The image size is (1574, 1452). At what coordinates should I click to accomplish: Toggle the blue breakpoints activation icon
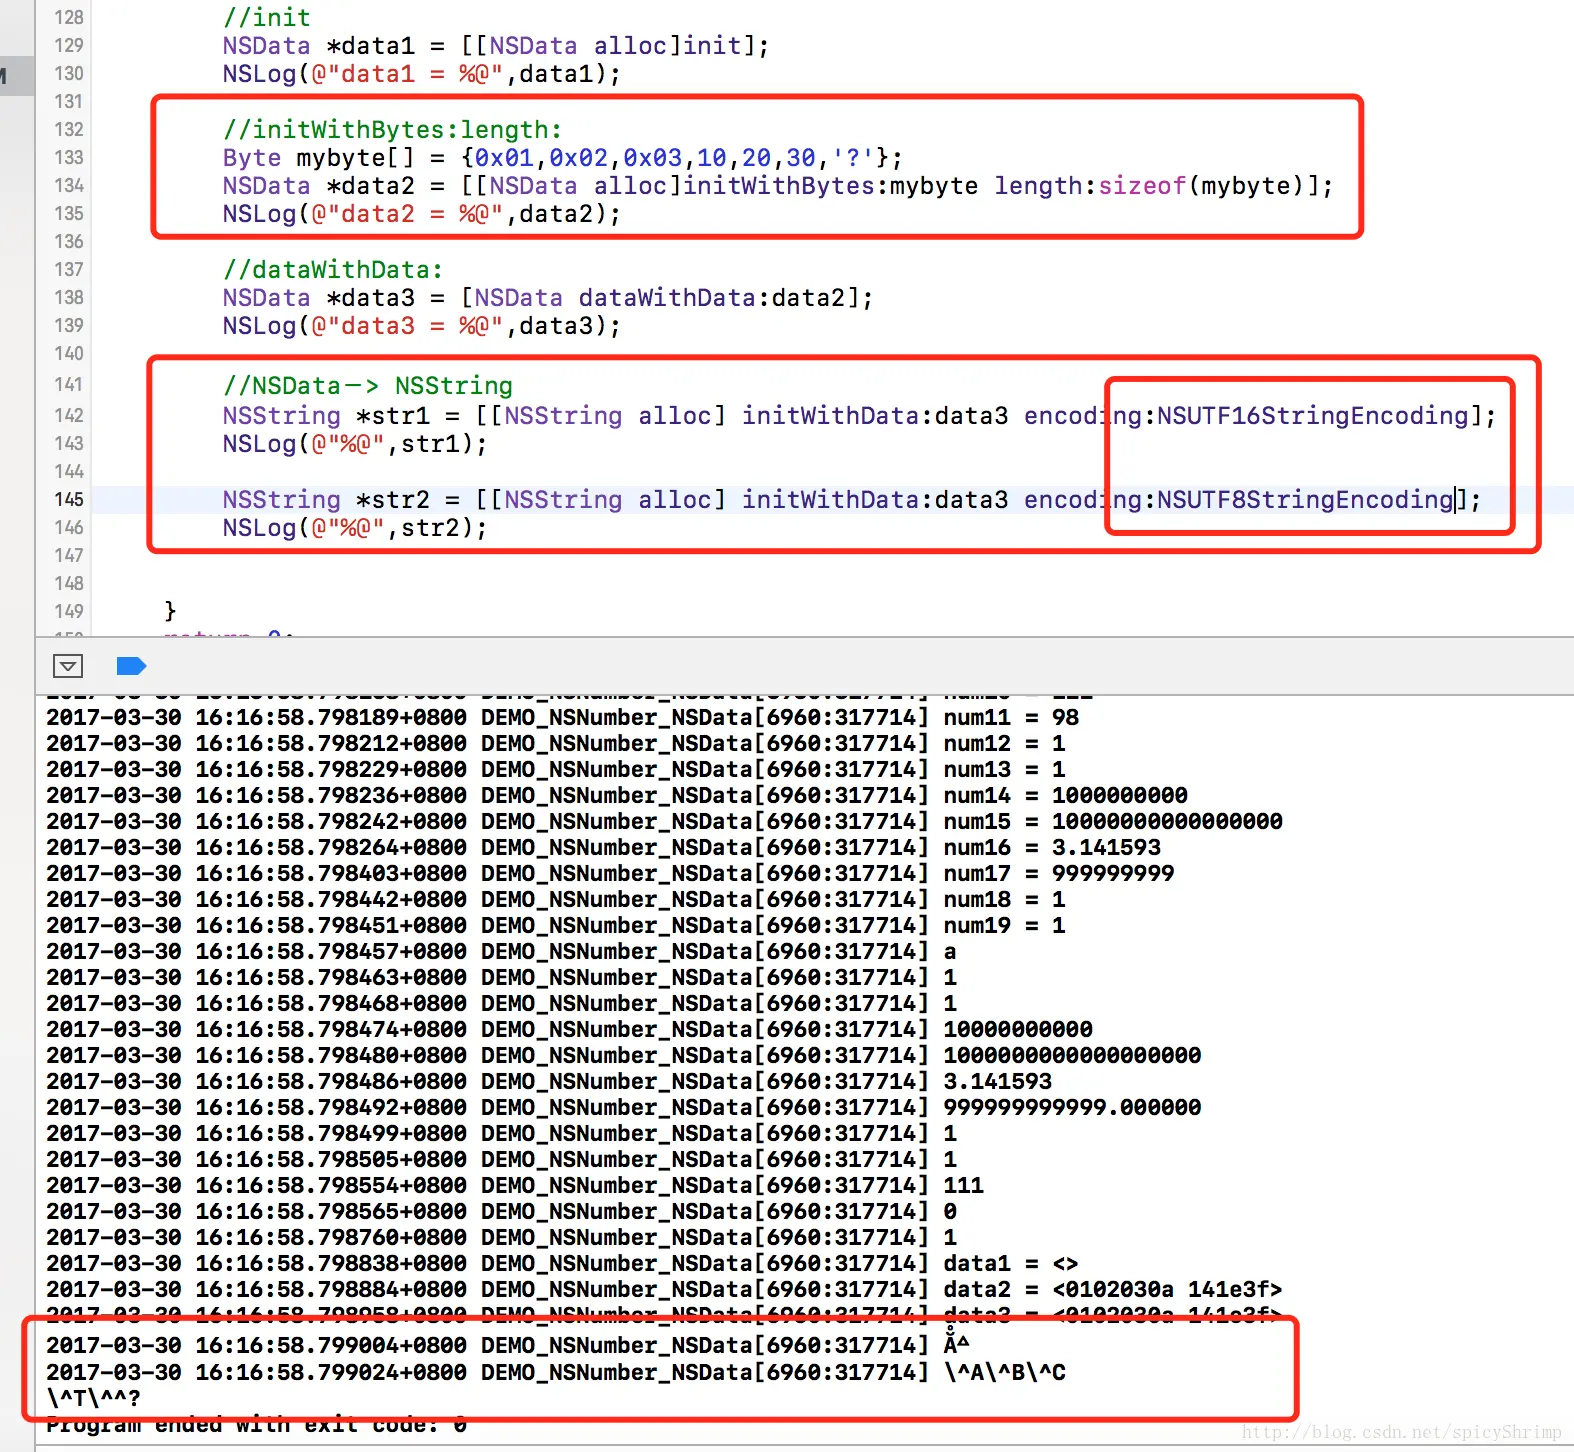[131, 666]
